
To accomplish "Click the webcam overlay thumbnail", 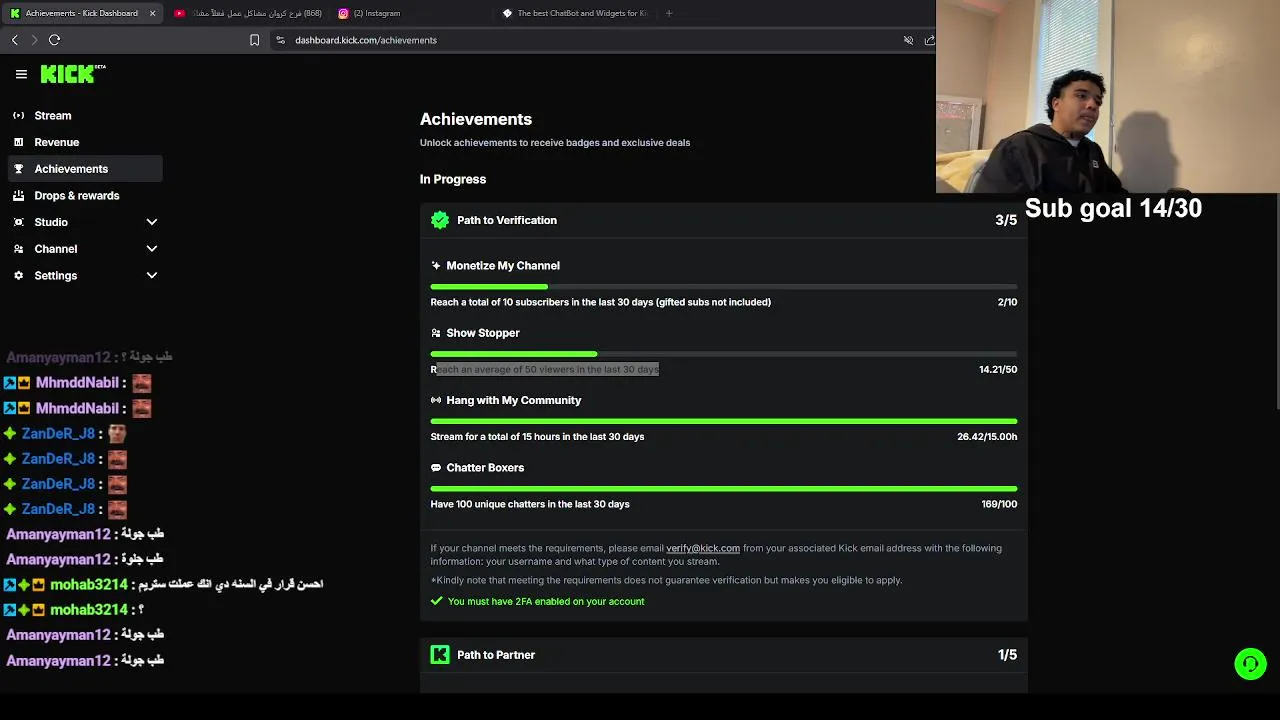I will point(1107,96).
